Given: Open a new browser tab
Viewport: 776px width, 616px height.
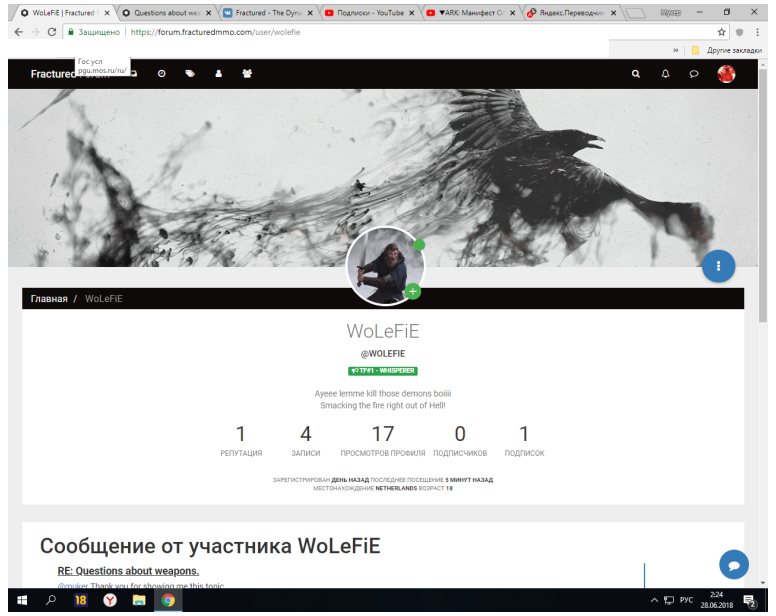Looking at the screenshot, I should click(636, 13).
